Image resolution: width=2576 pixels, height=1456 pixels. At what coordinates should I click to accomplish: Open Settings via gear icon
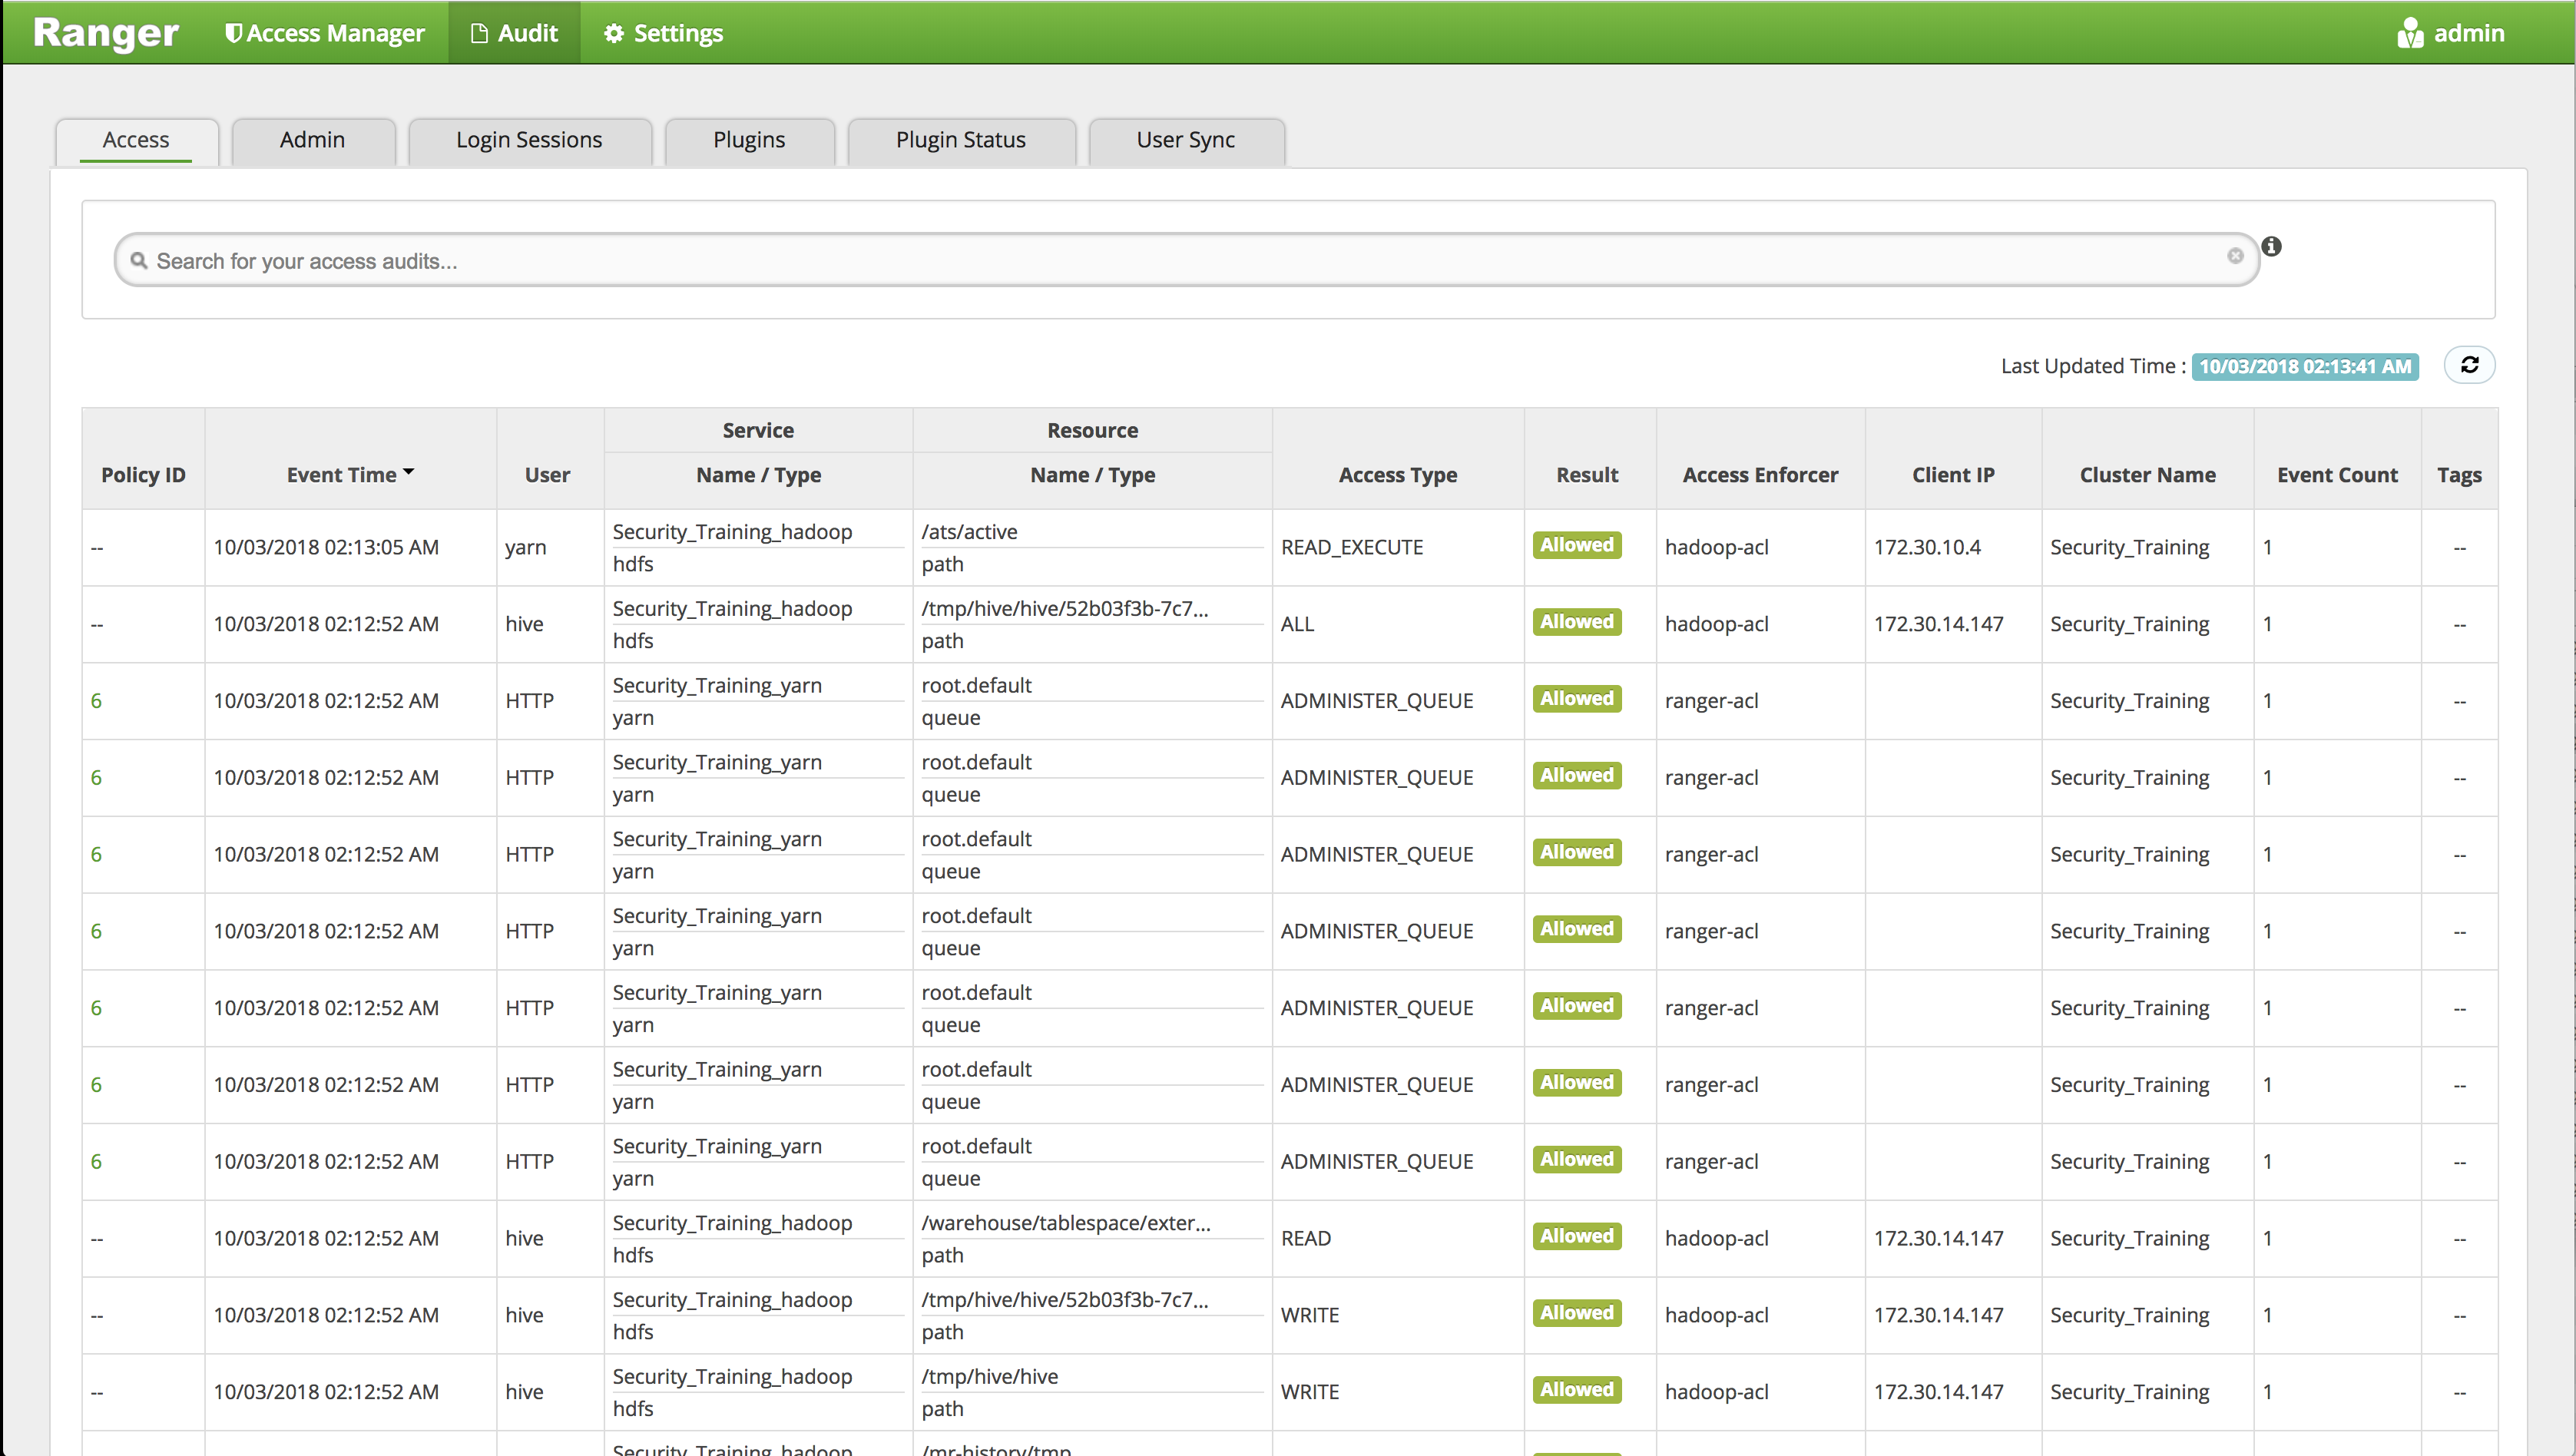(x=614, y=33)
